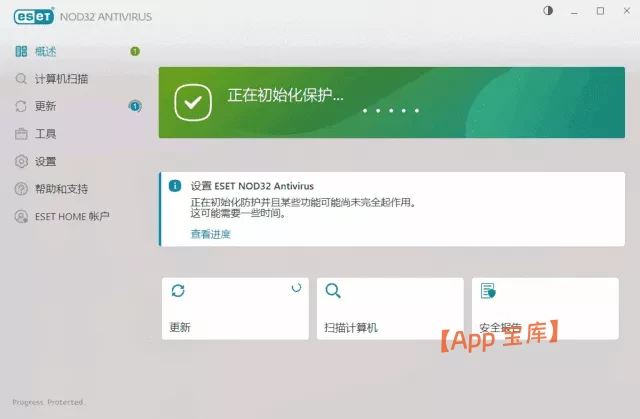The image size is (640, 419).
Task: Minimize the ESET window
Action: coord(574,11)
